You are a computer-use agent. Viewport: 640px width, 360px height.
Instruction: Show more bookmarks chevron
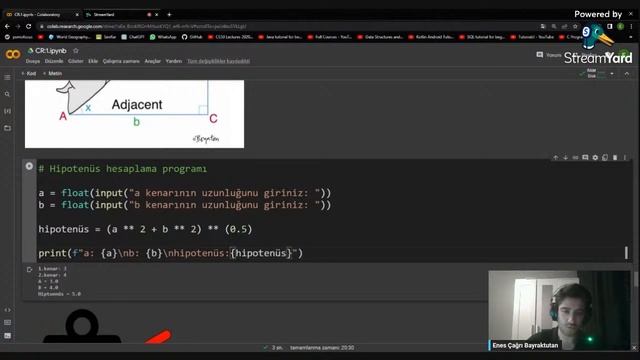tap(631, 37)
